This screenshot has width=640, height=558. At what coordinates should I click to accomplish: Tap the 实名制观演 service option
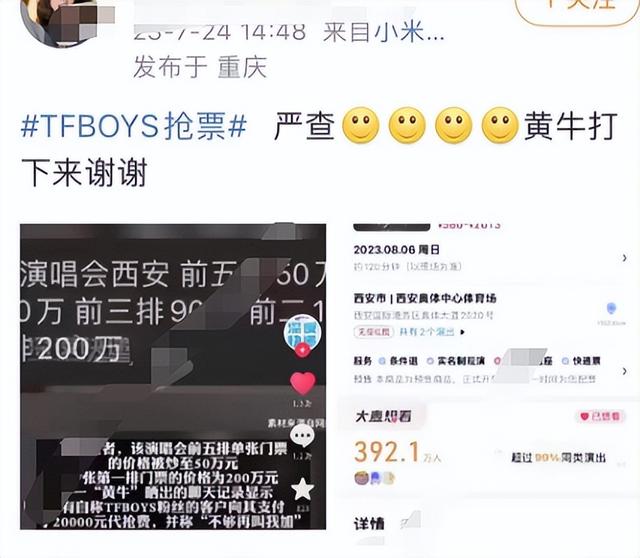coord(456,361)
